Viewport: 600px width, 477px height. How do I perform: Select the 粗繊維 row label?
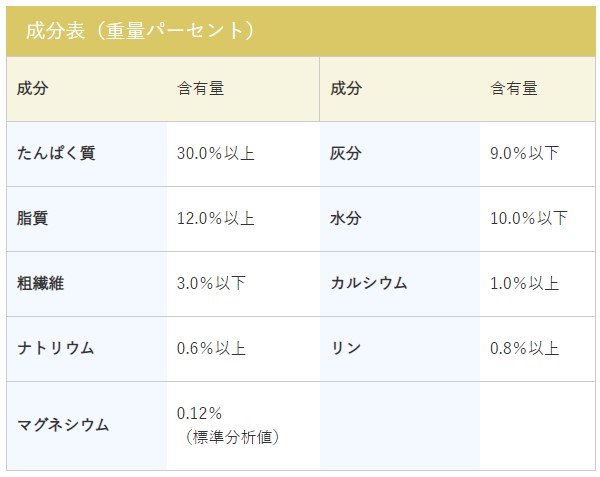41,283
